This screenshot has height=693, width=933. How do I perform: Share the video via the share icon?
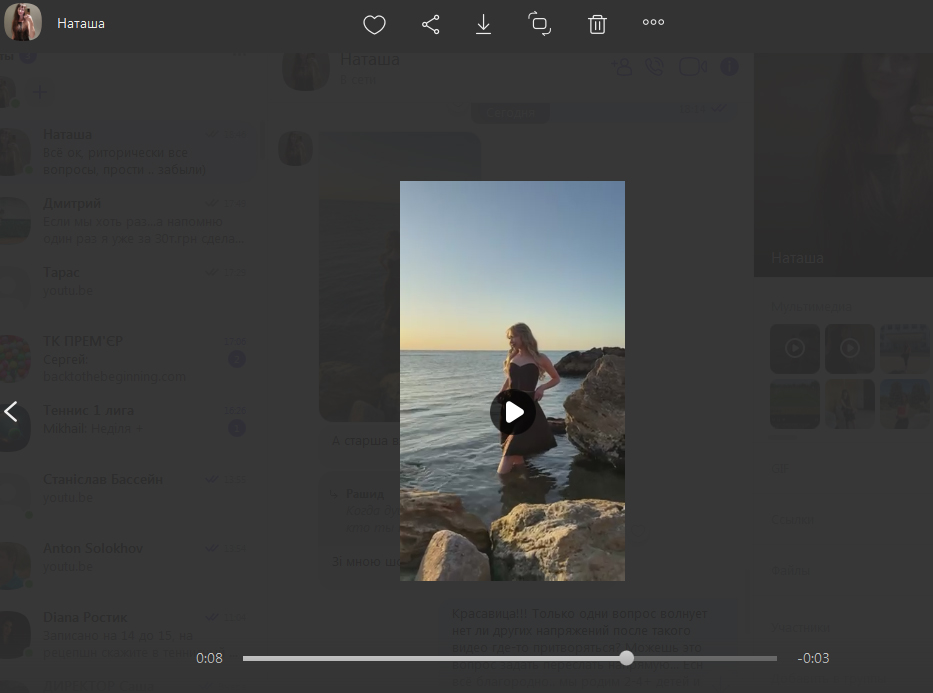(430, 24)
